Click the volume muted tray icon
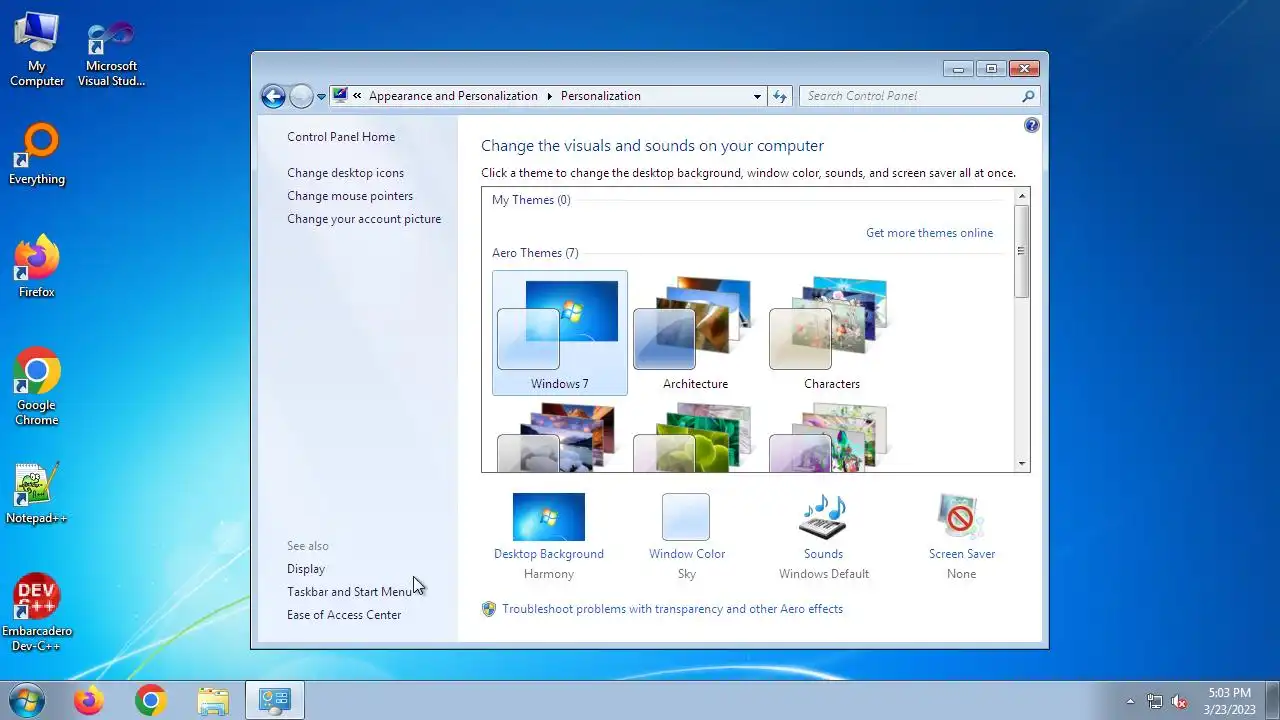Screen dimensions: 1280x720 [x=1179, y=701]
